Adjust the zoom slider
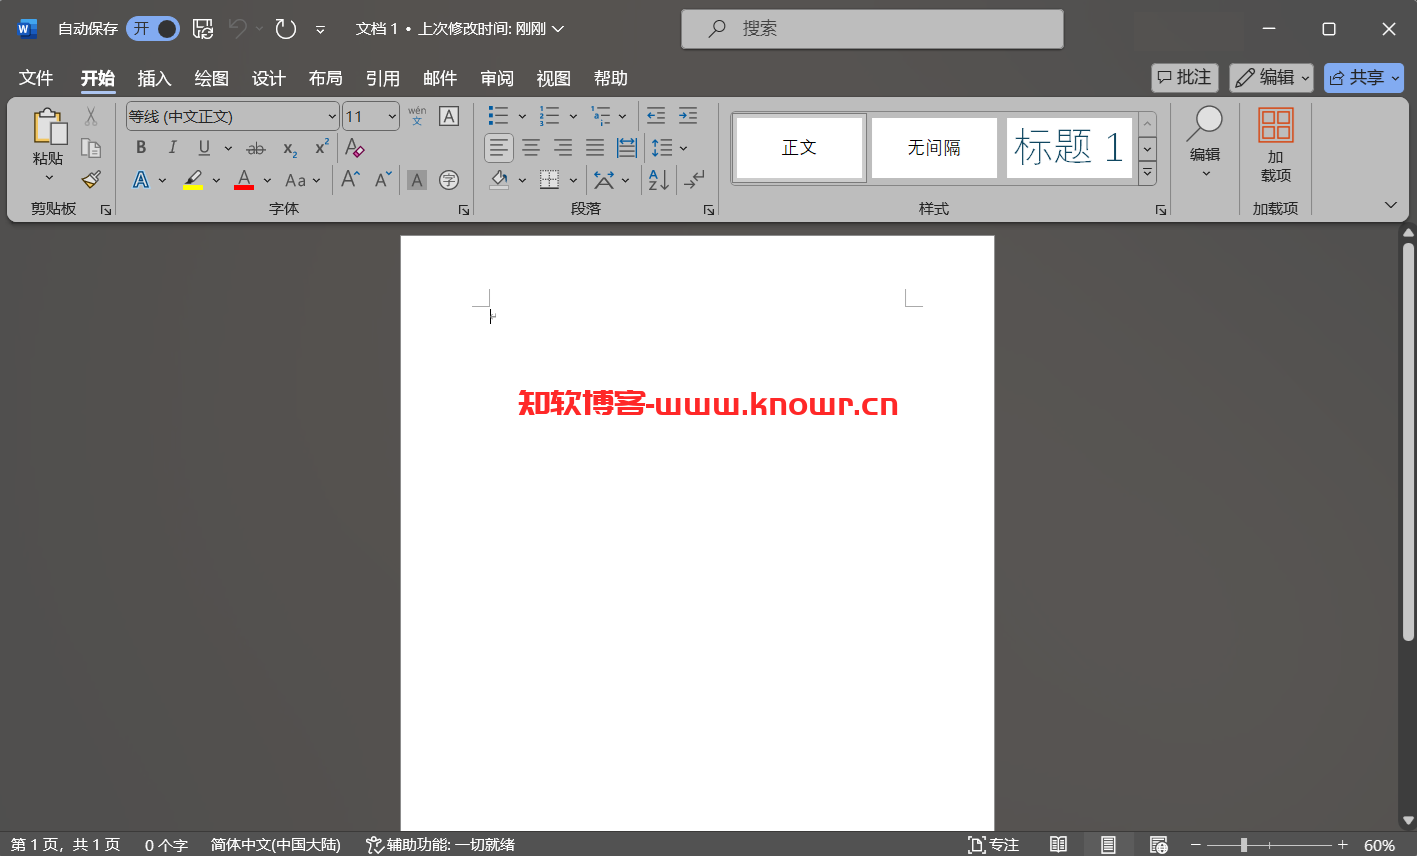The height and width of the screenshot is (856, 1417). point(1244,845)
